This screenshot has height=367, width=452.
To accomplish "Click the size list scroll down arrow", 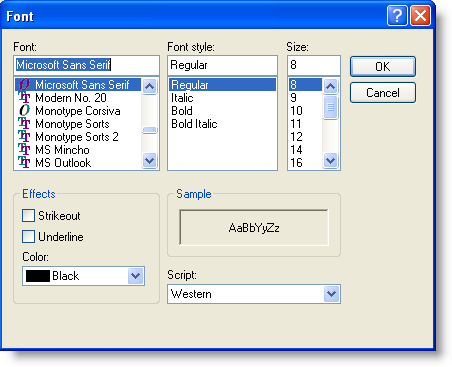I will (x=330, y=161).
